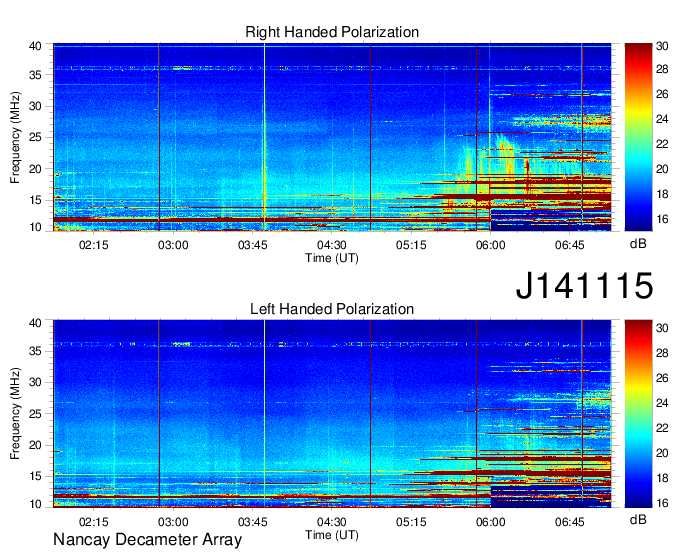Click the 06:45 tick under Right Handed plot
The image size is (680, 552).
[x=570, y=245]
